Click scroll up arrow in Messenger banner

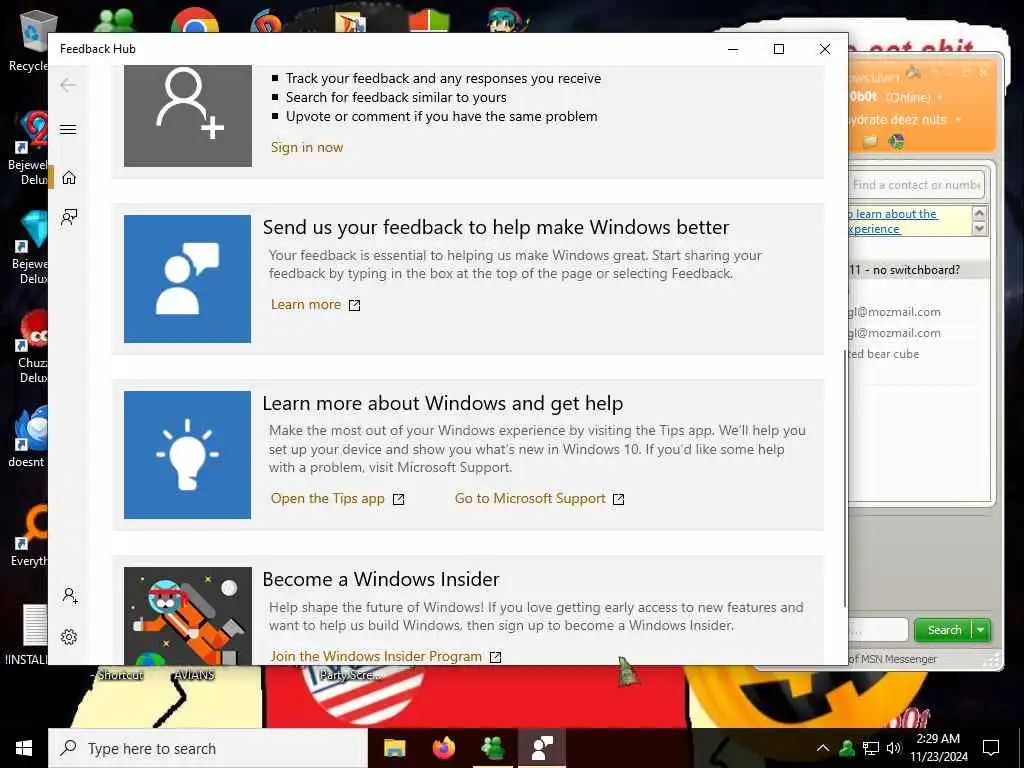click(979, 213)
